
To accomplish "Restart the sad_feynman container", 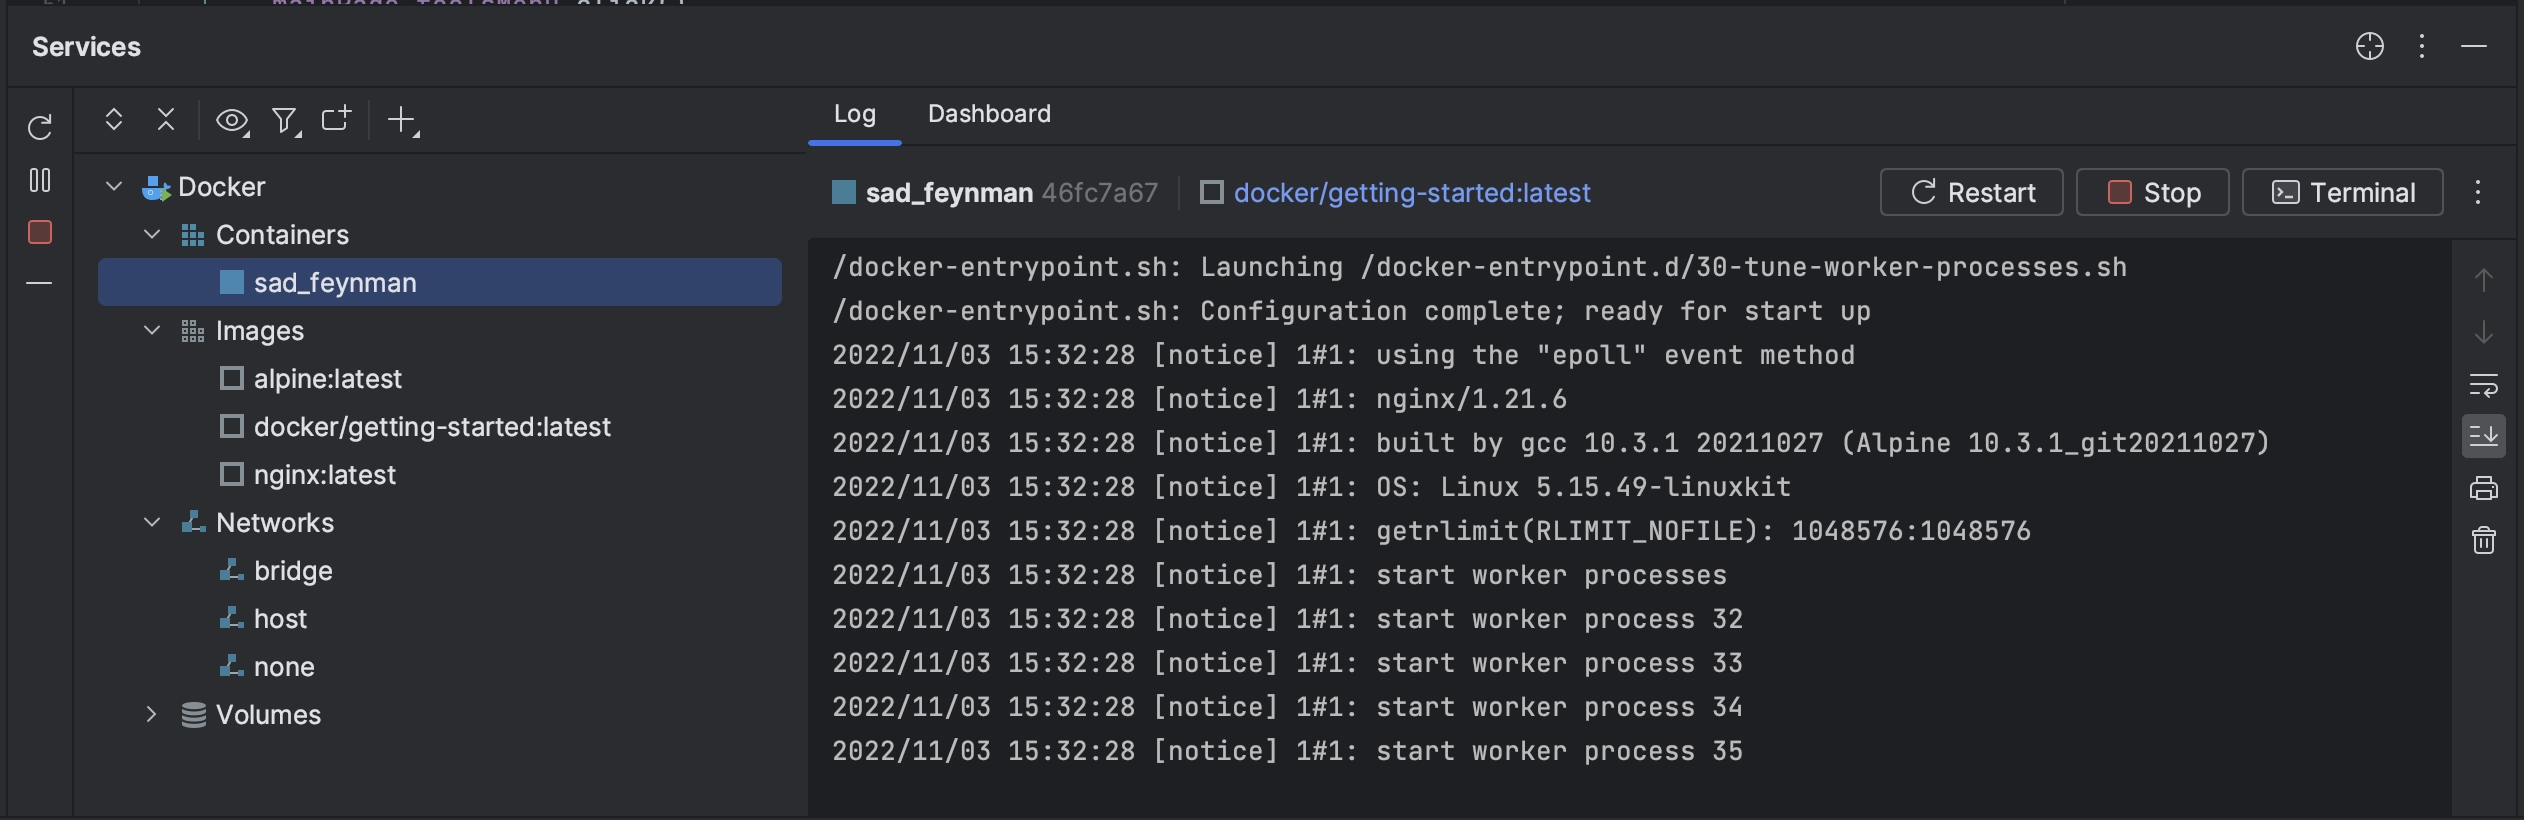I will pos(1971,192).
